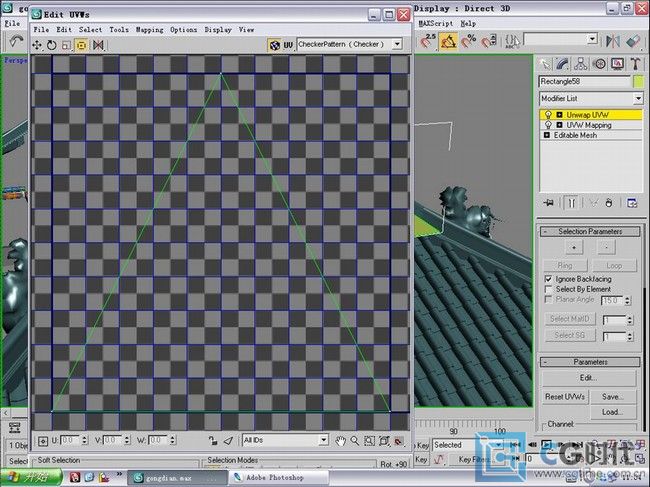650x487 pixels.
Task: Click the UV coordinate space button
Action: click(x=288, y=45)
